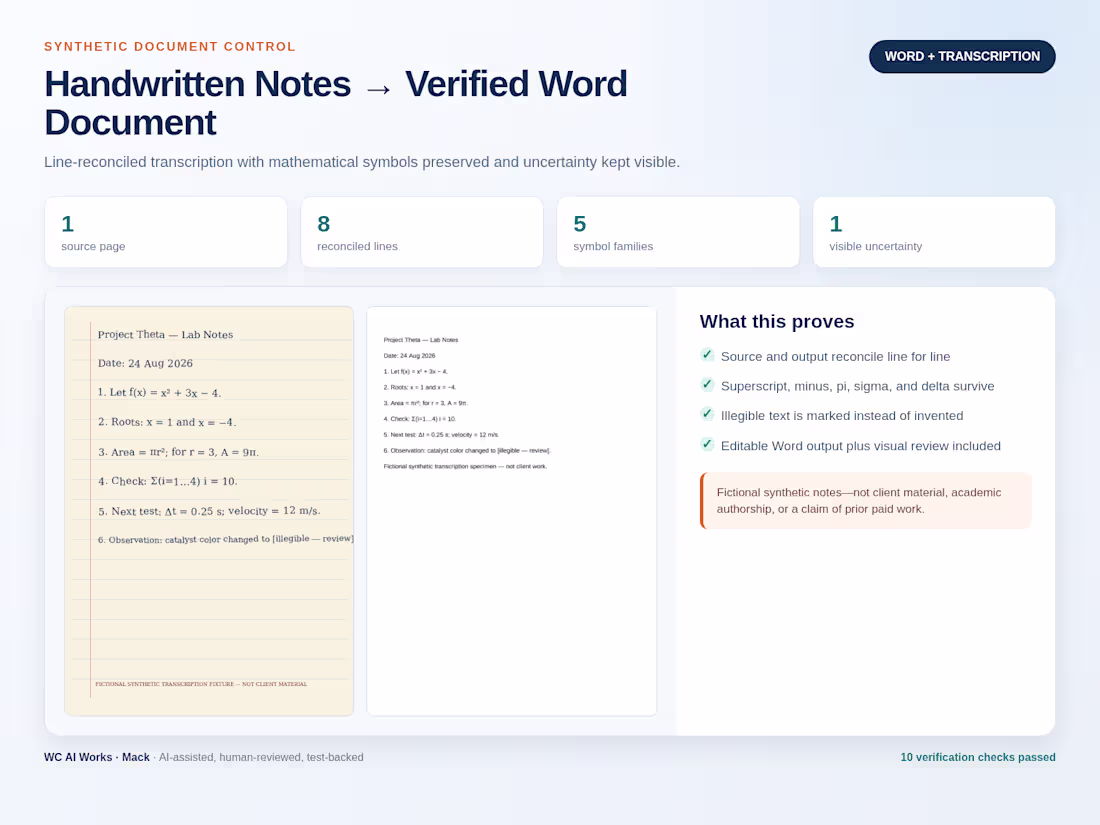Click 'Editable Word output plus visual review included'
This screenshot has height=825, width=1100.
pos(861,445)
